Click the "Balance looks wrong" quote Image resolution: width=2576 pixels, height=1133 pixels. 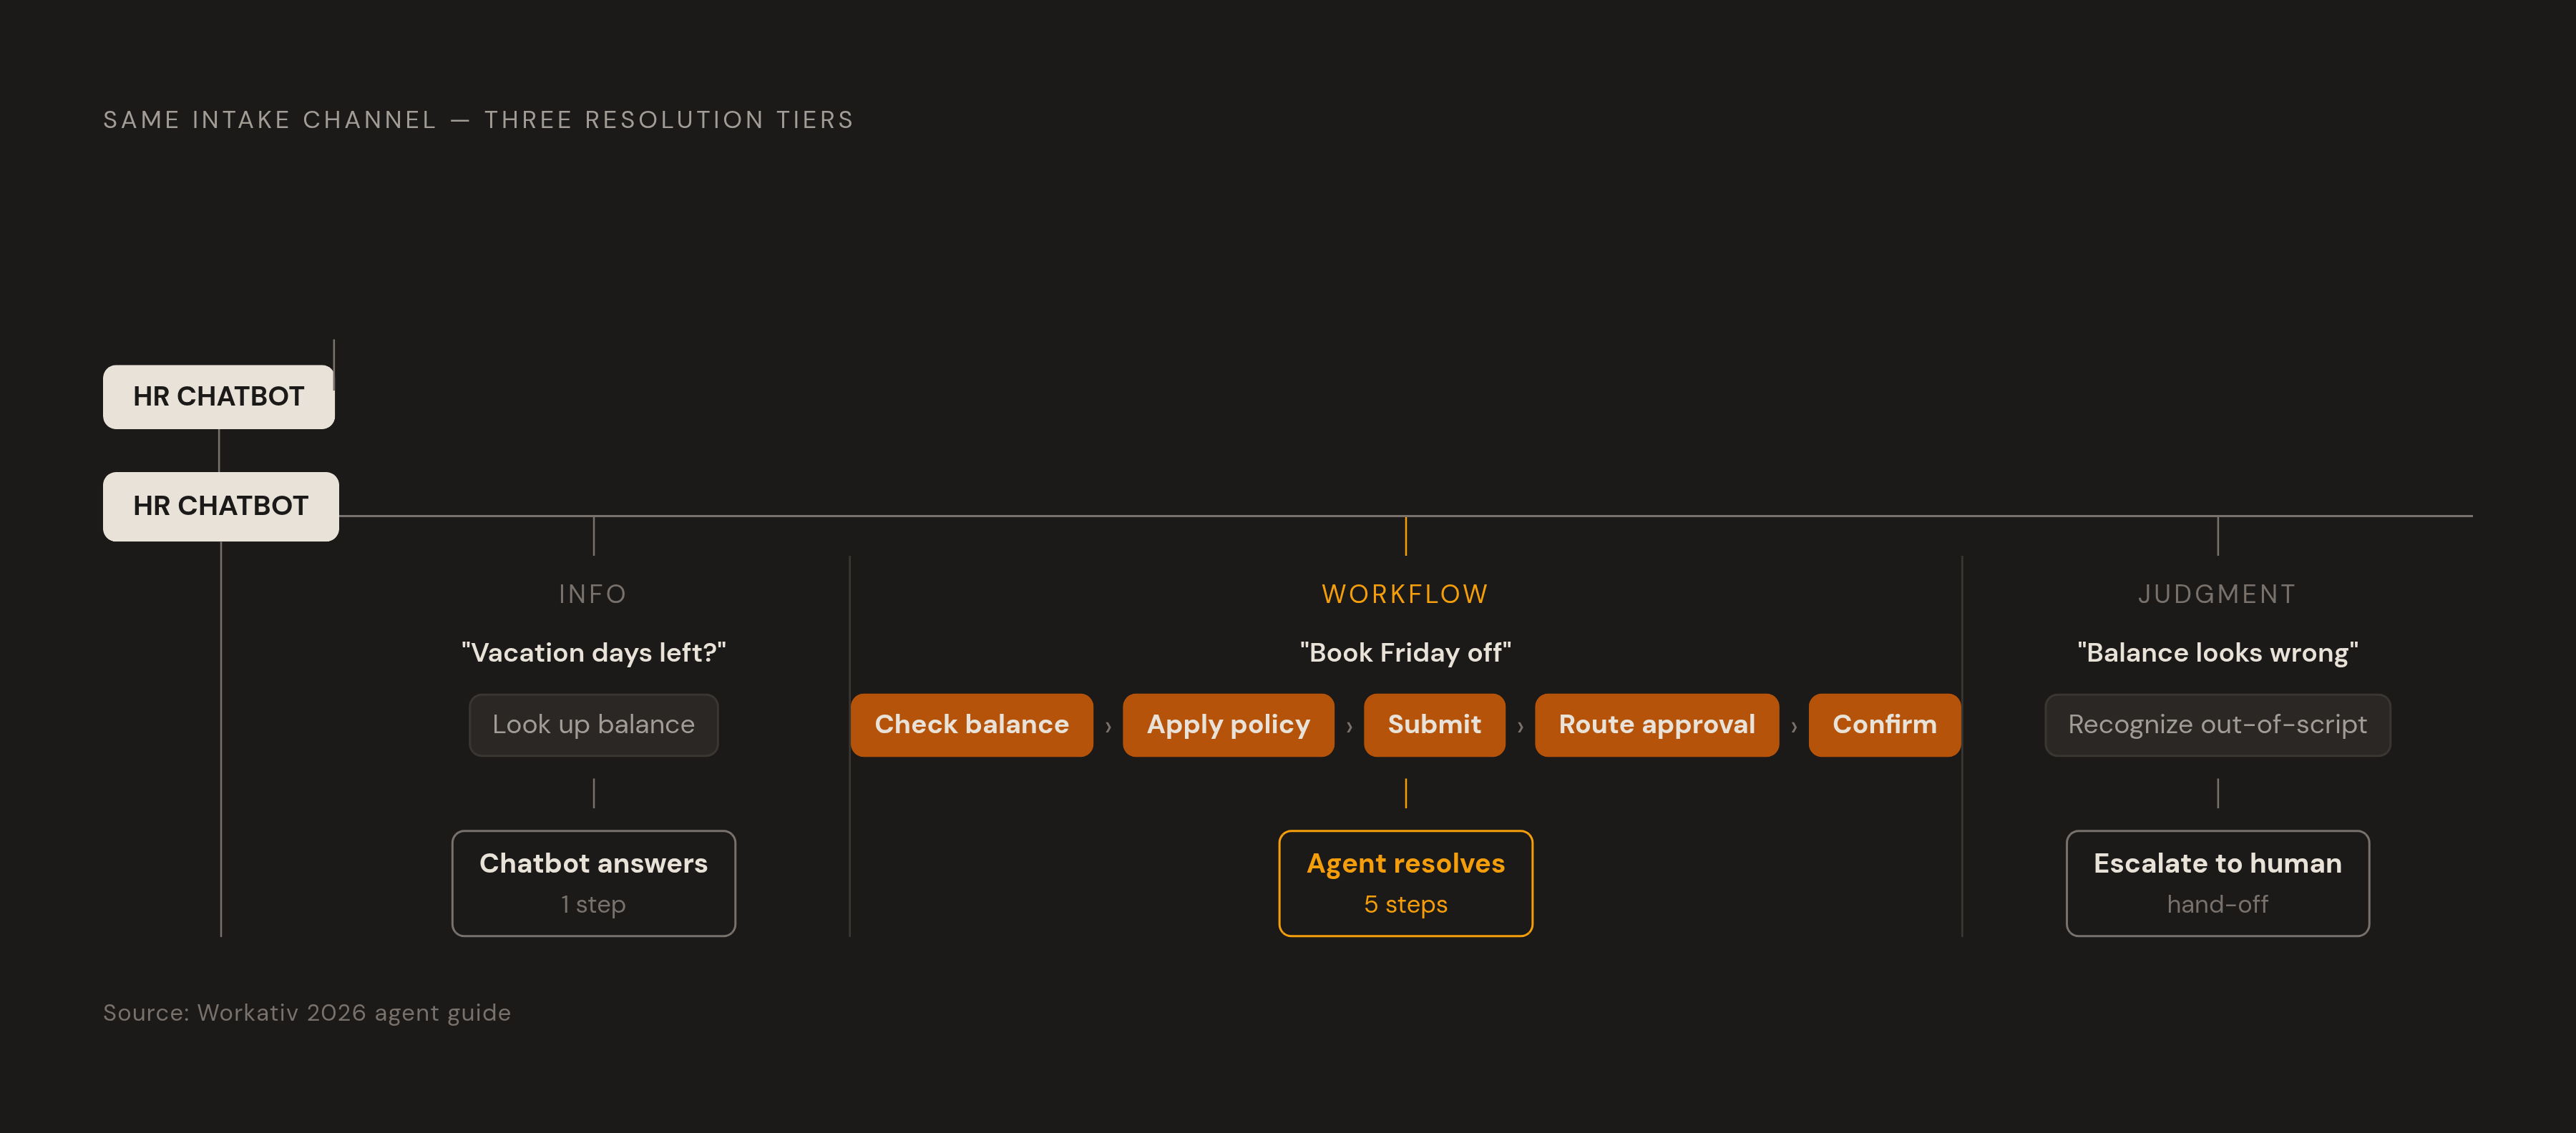click(2217, 653)
